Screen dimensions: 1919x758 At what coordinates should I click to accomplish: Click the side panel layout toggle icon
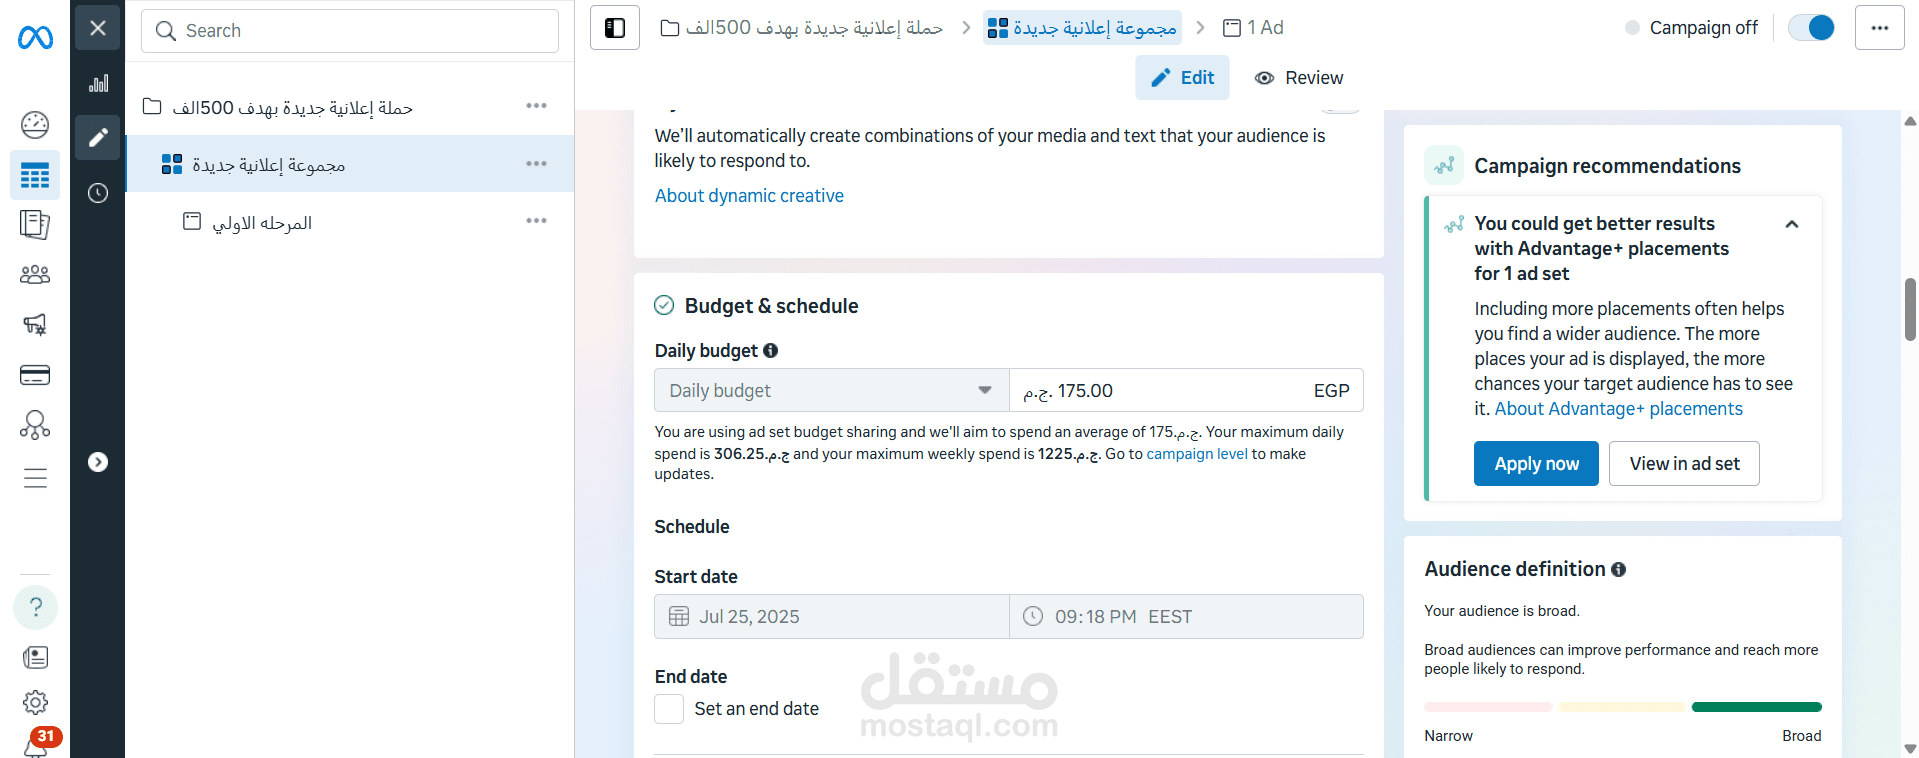point(615,28)
